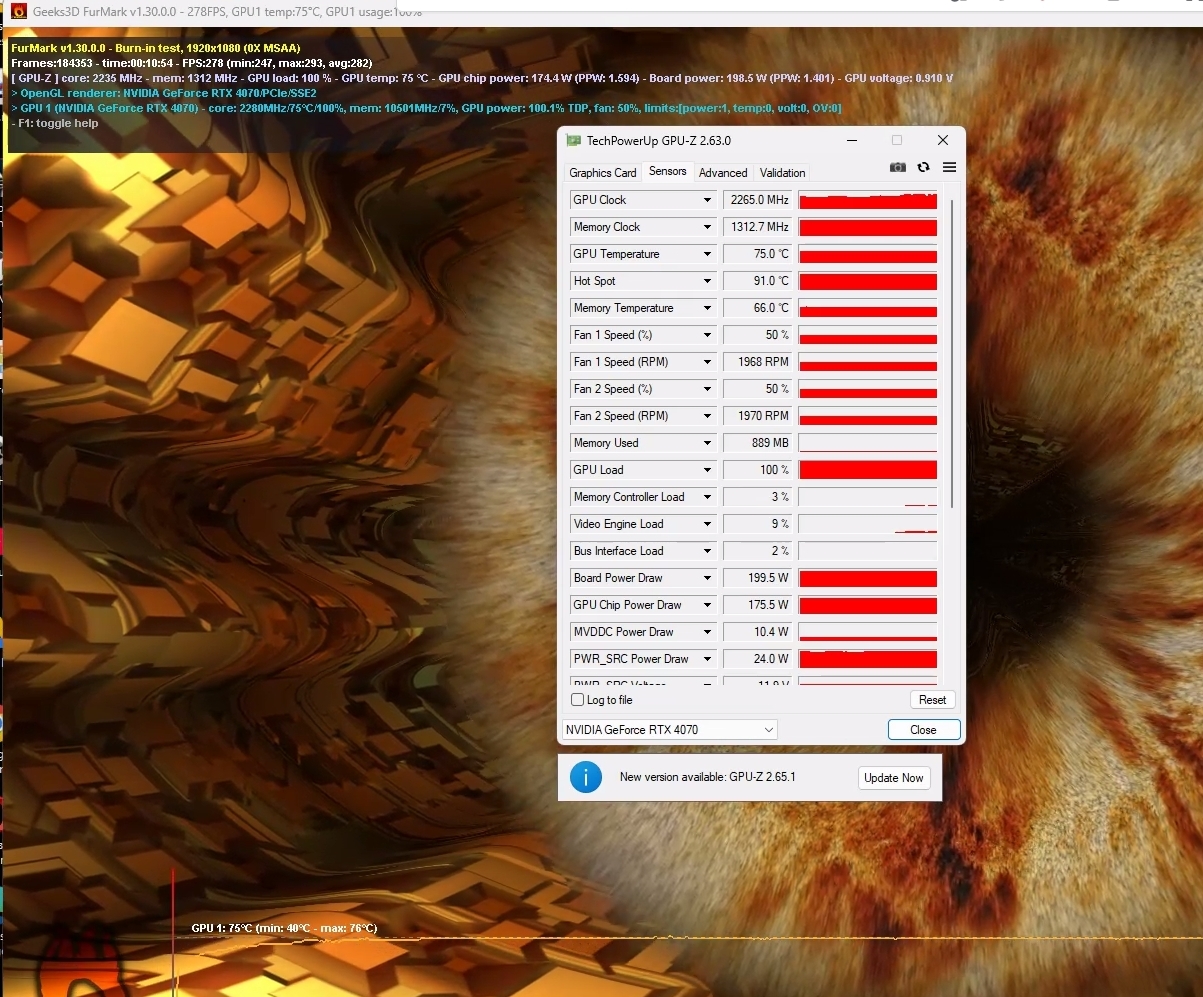
Task: Click the Fan 2 speed value 1970 RPM
Action: (758, 416)
